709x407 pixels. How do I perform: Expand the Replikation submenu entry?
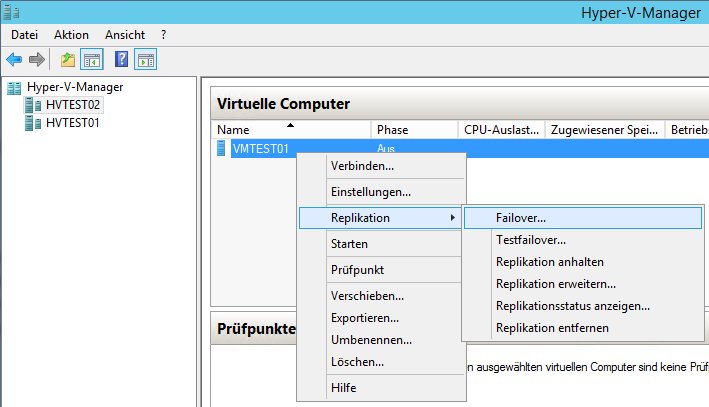(x=360, y=217)
